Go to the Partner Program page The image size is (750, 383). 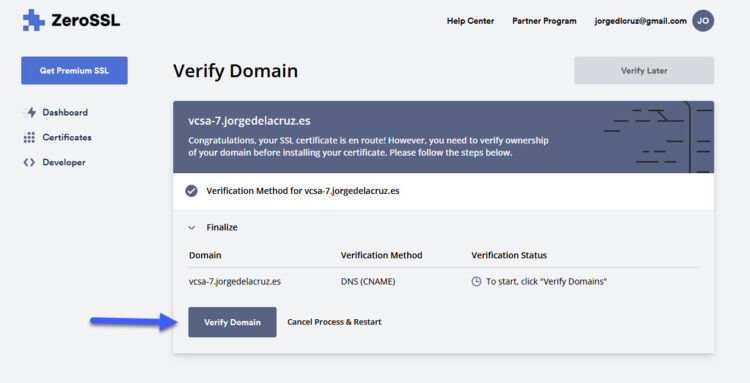point(544,21)
